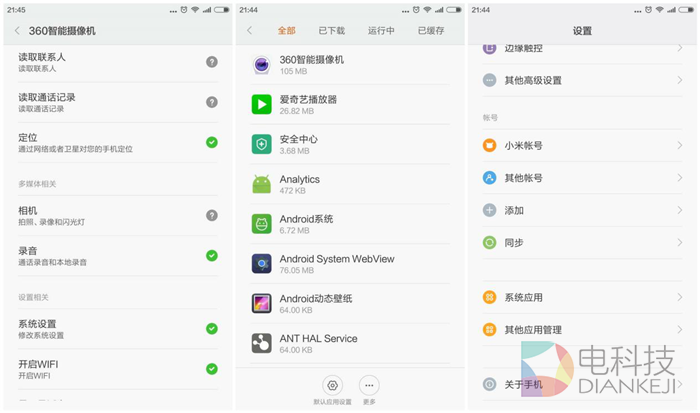
Task: Open 系统应用 orange grid icon
Action: pos(490,297)
